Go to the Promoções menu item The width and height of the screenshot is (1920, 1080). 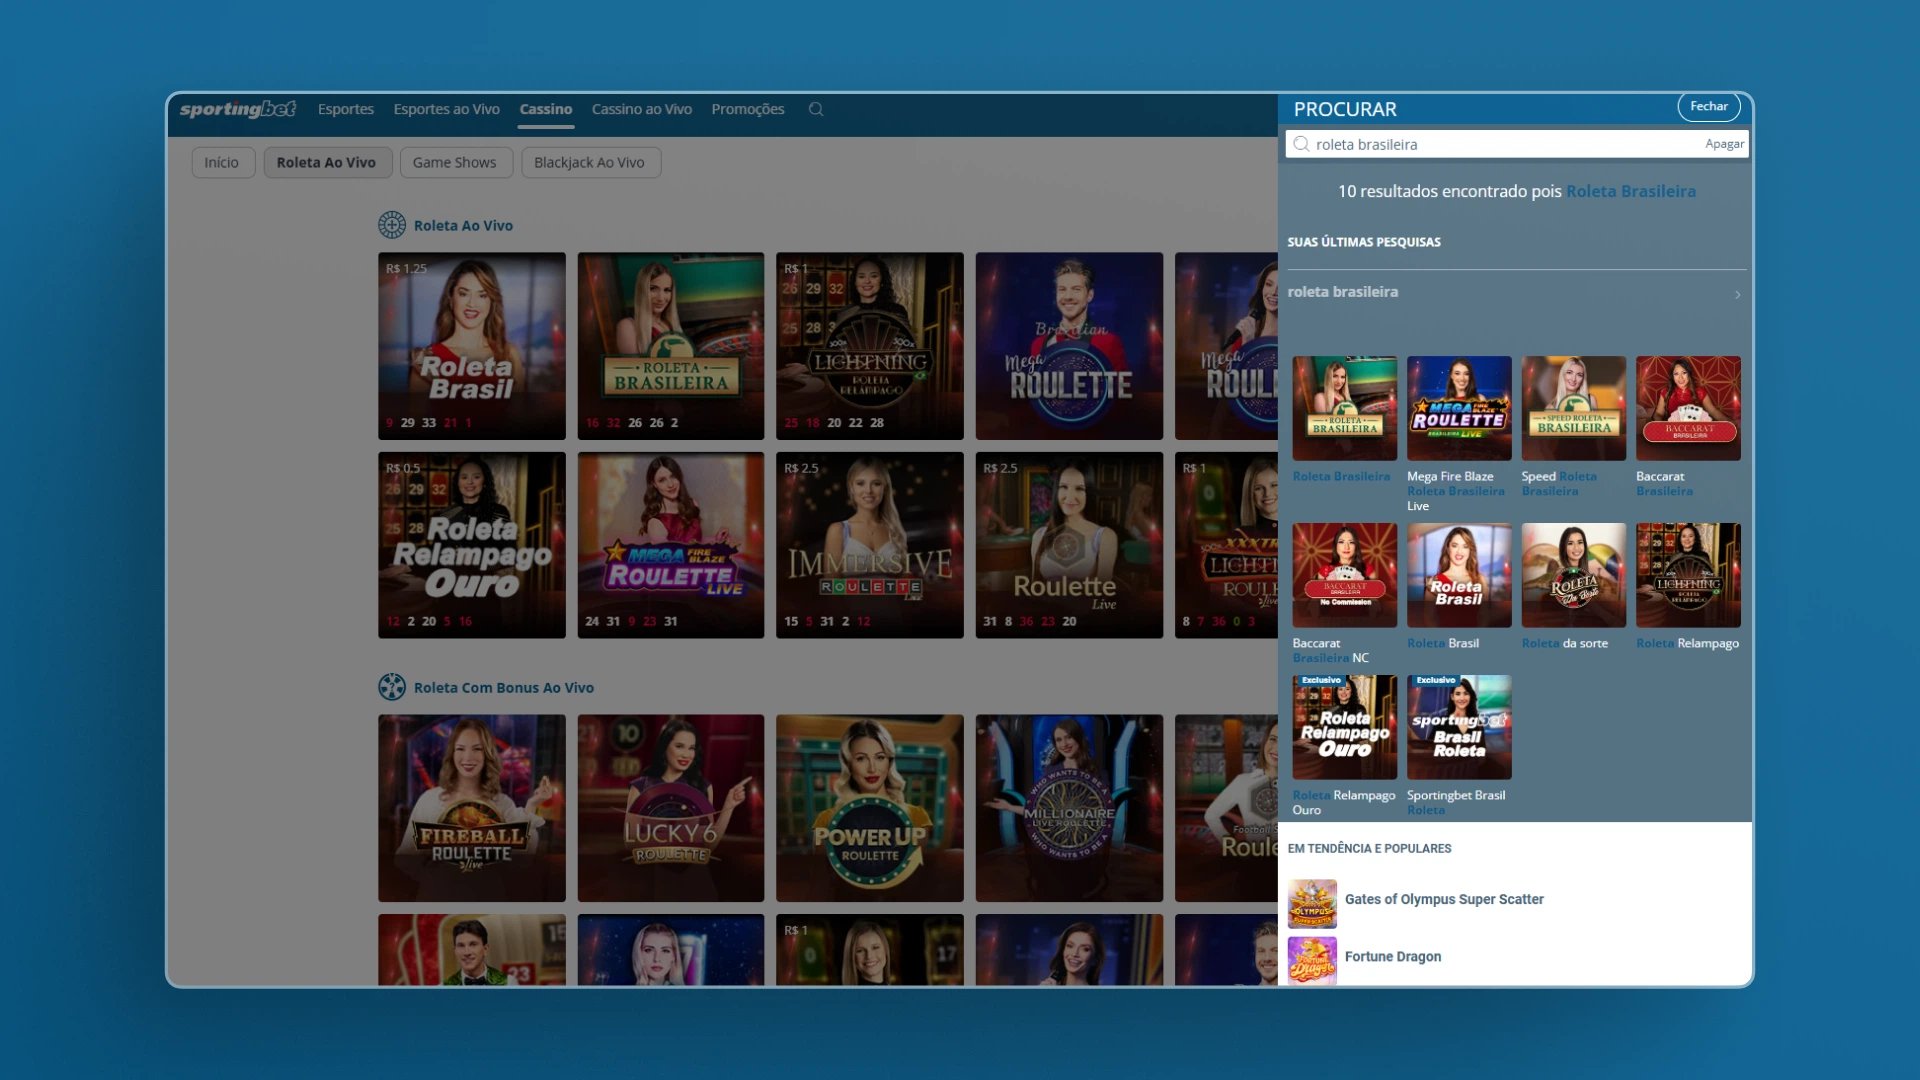coord(747,109)
